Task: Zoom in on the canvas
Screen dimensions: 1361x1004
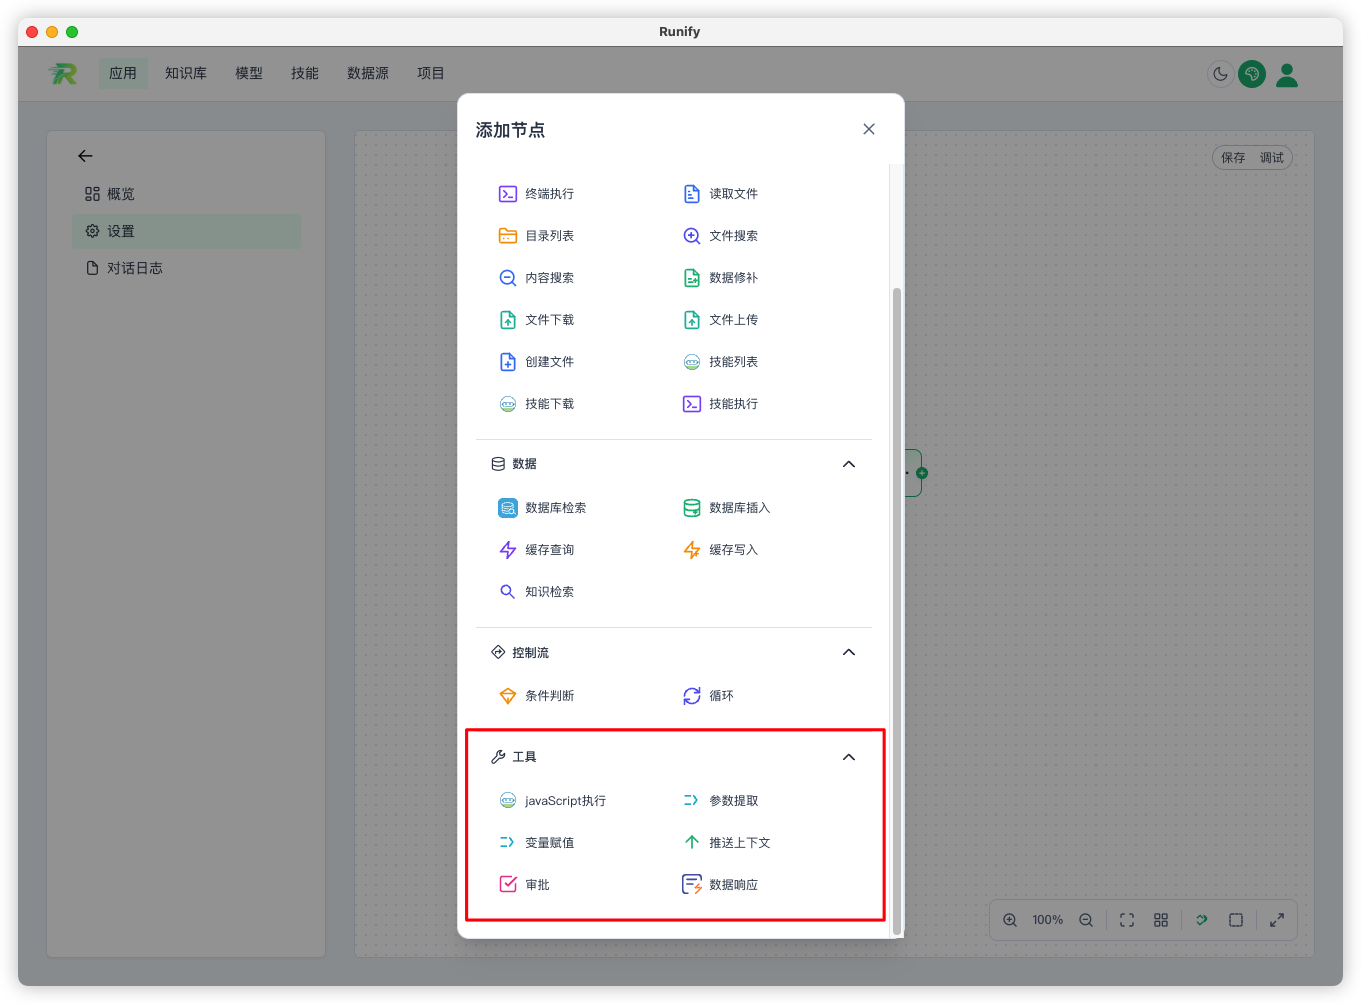Action: point(1010,920)
